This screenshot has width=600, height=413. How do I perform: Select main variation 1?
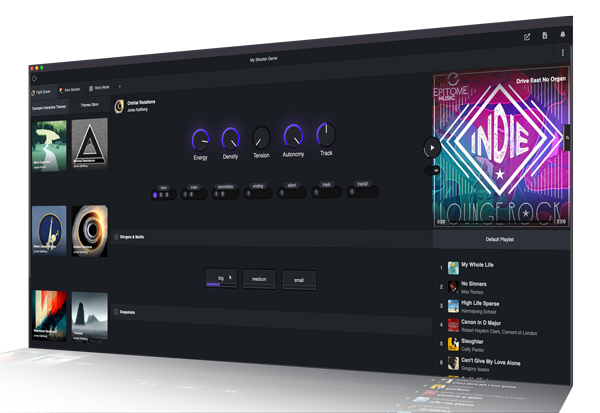(185, 194)
